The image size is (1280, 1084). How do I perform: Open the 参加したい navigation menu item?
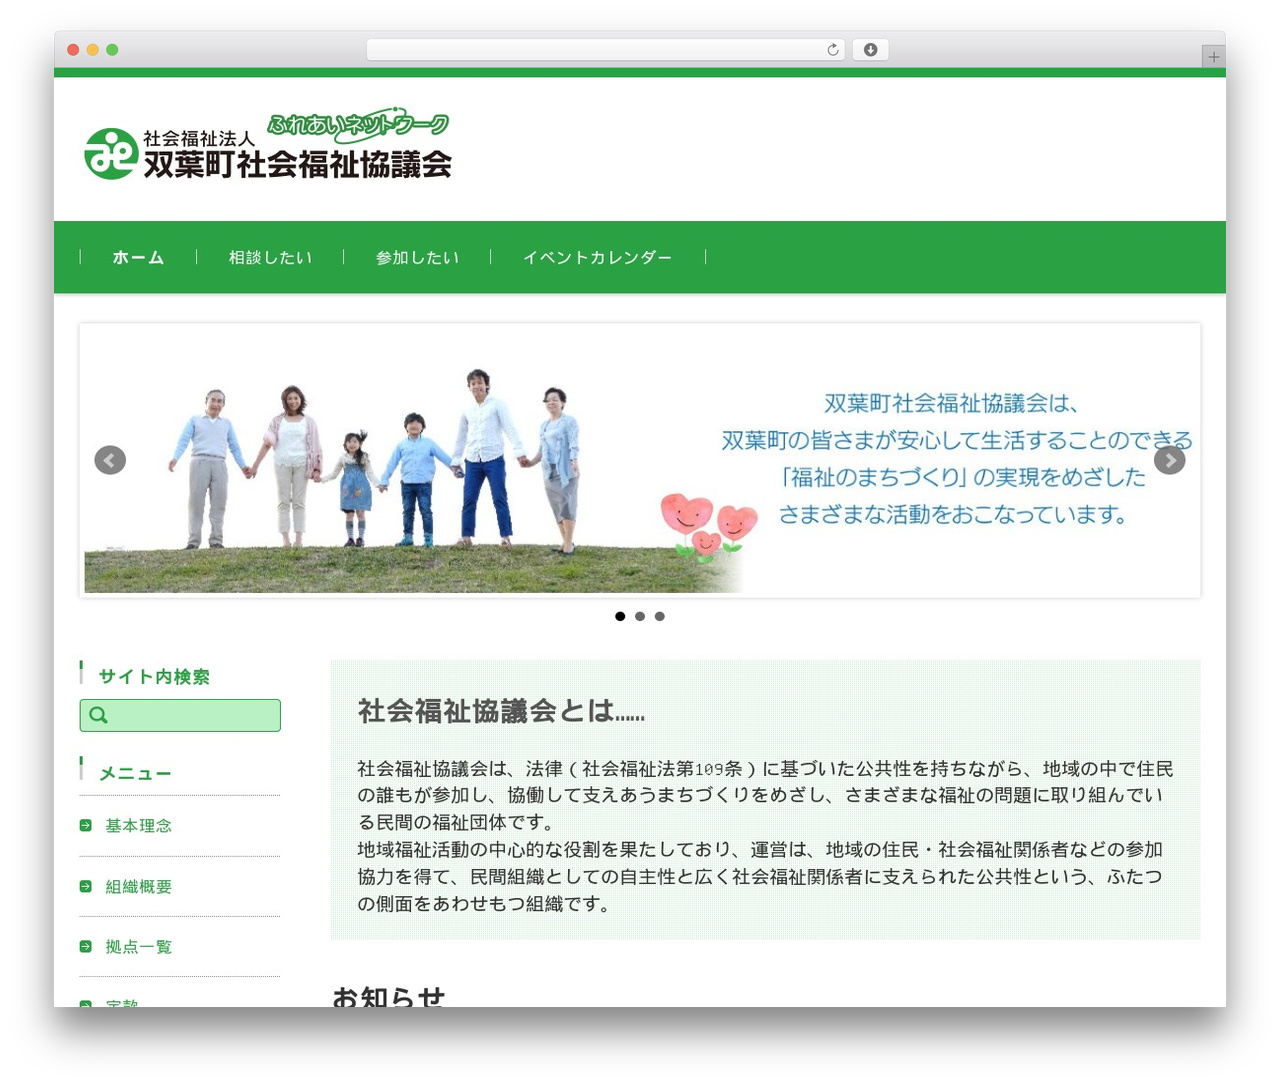pyautogui.click(x=417, y=257)
